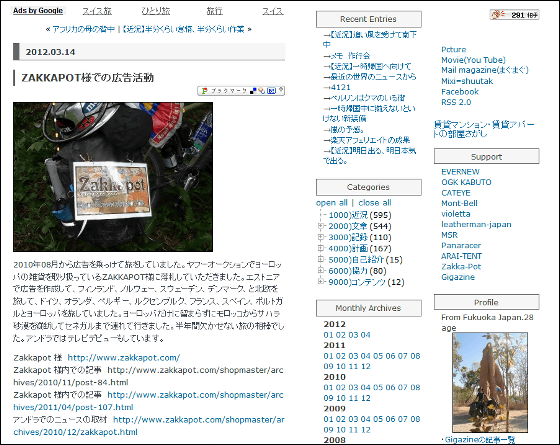Open the Zakka-Pot support link
The height and width of the screenshot is (445, 560).
461,266
